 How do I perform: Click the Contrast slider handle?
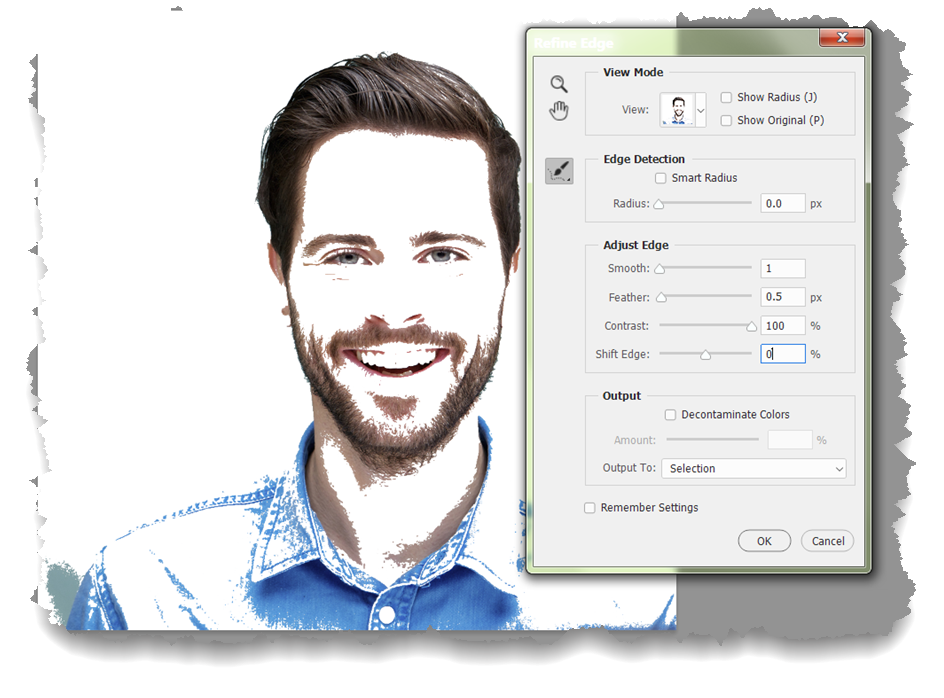(752, 326)
